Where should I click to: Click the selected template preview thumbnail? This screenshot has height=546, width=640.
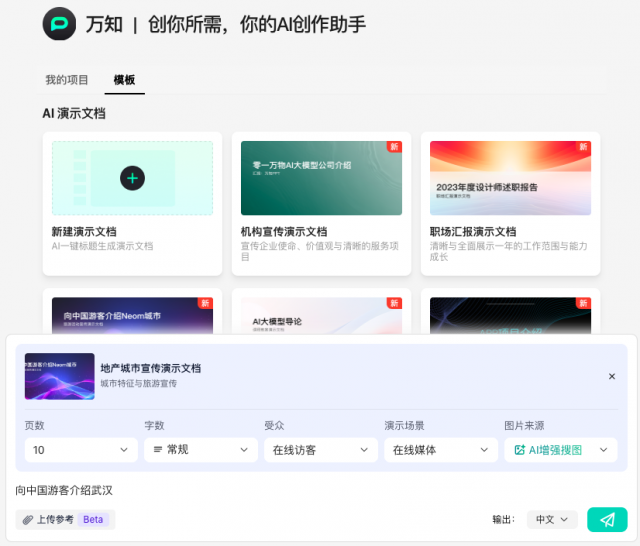[x=60, y=376]
